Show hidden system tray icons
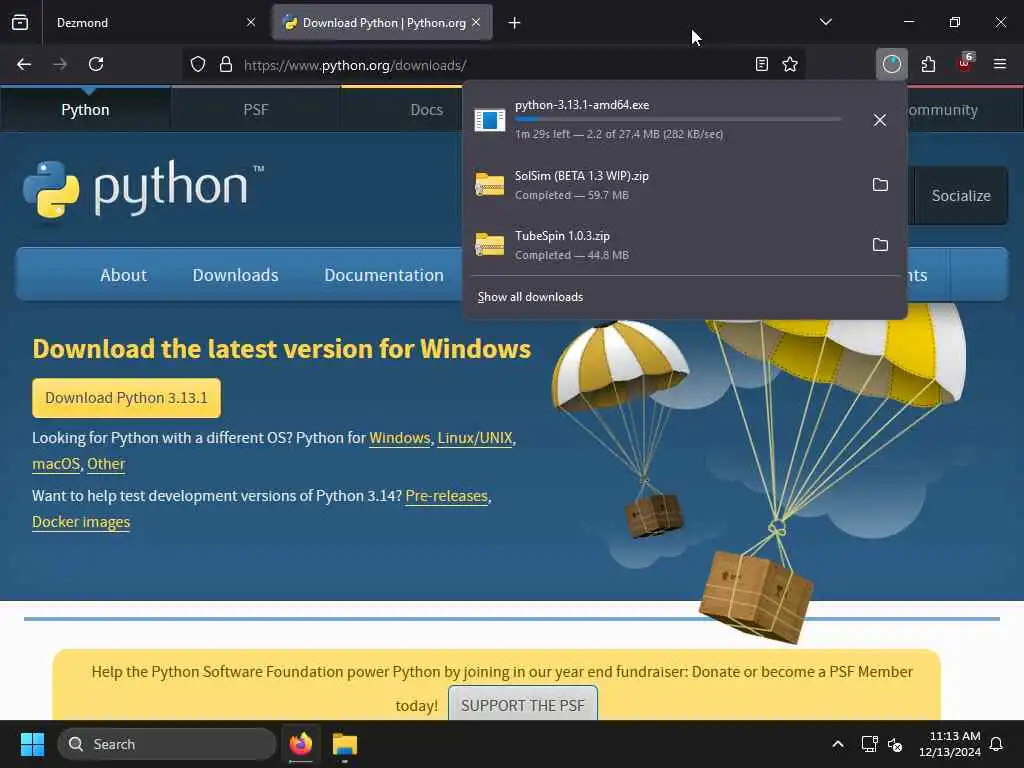1024x768 pixels. point(838,744)
